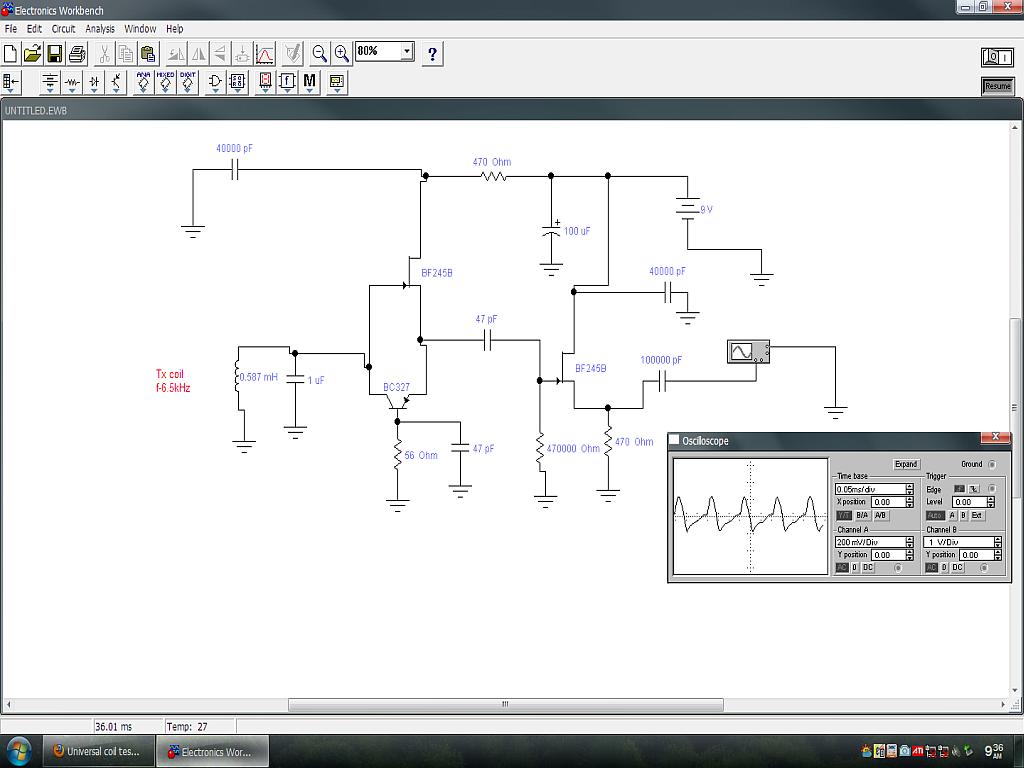Click Firefox 'Universal coil tes...' taskbar item
This screenshot has width=1024, height=768.
click(x=99, y=751)
